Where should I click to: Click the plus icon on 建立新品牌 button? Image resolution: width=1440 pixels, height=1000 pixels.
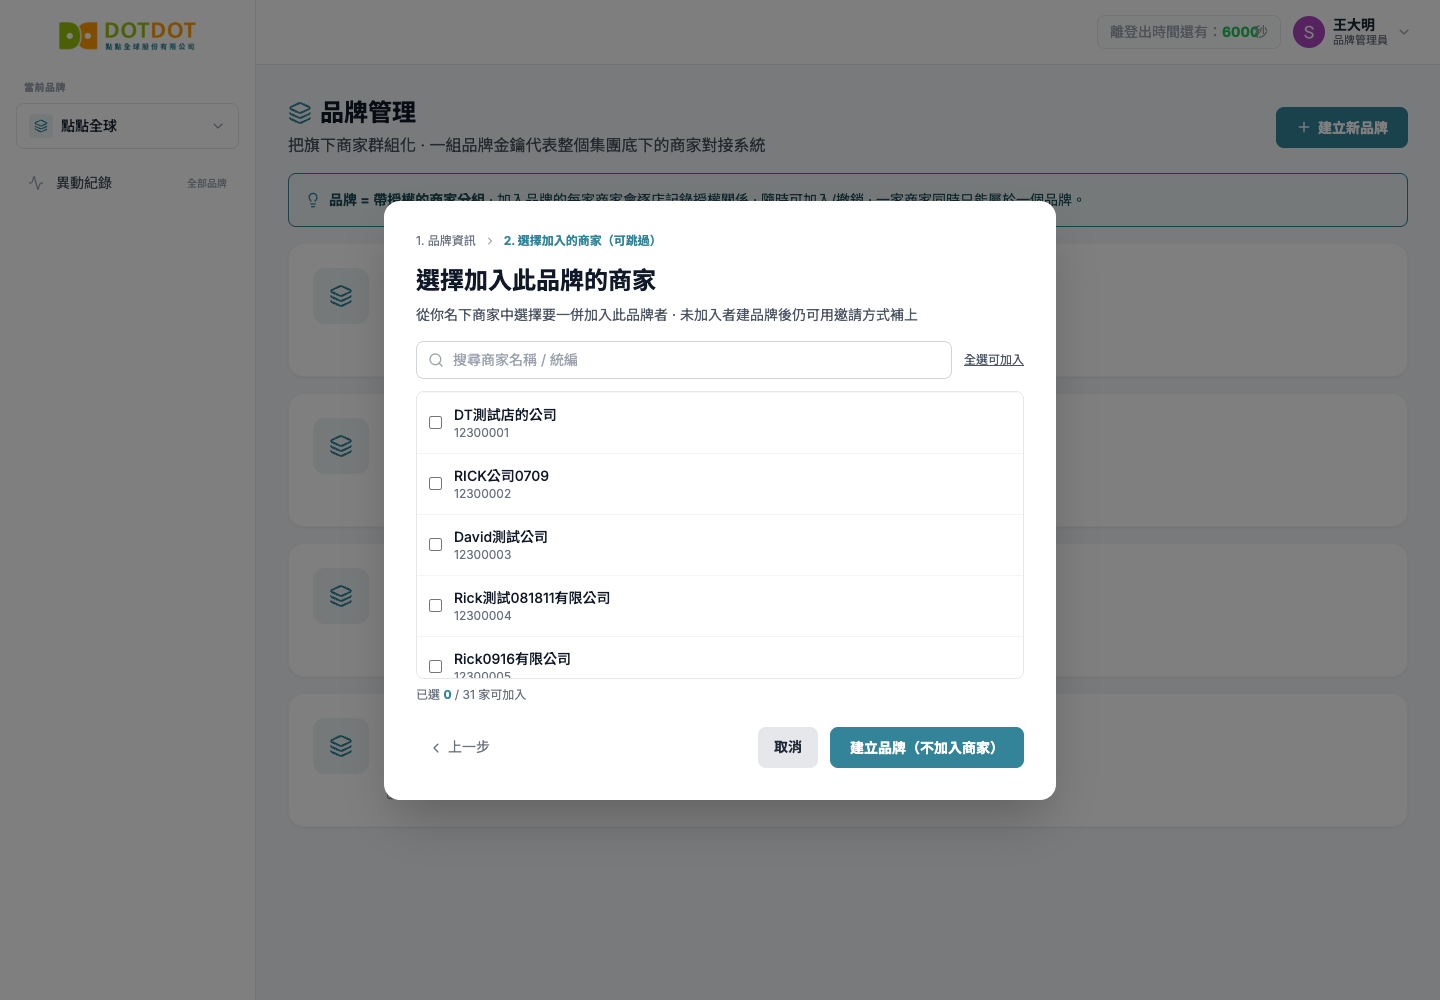coord(1304,127)
